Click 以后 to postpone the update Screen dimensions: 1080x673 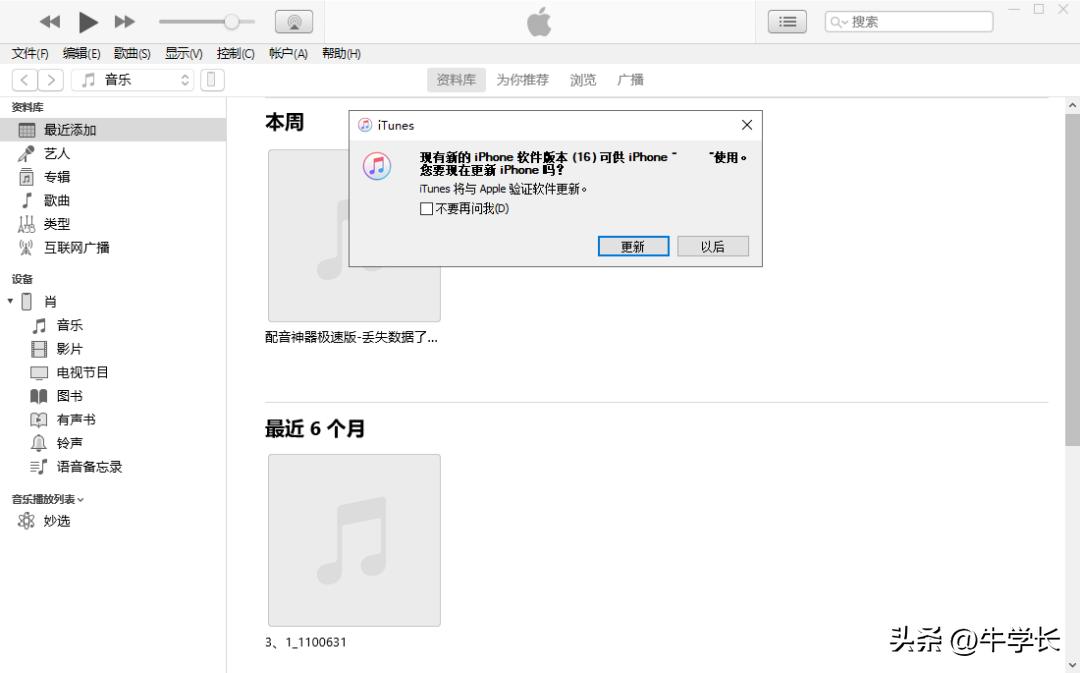(712, 246)
